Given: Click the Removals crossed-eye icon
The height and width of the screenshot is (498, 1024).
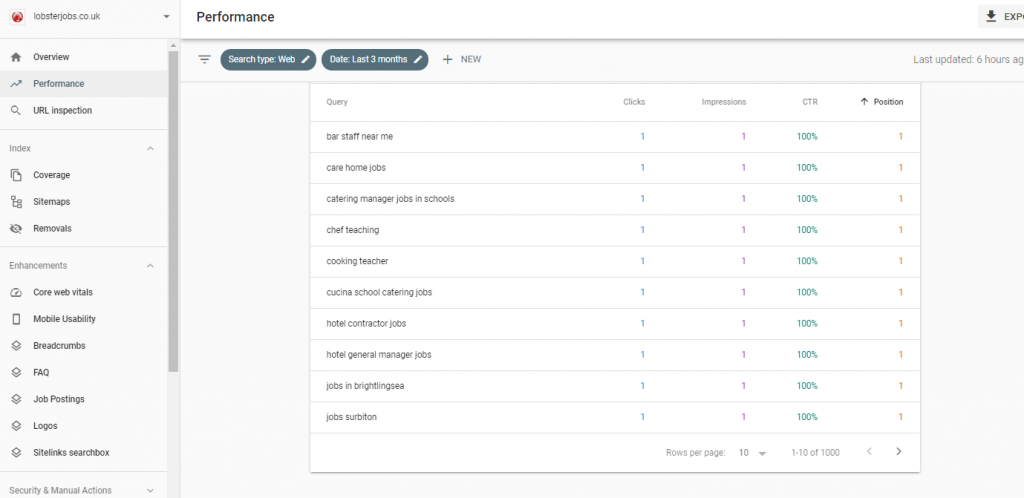Looking at the screenshot, I should pos(16,229).
